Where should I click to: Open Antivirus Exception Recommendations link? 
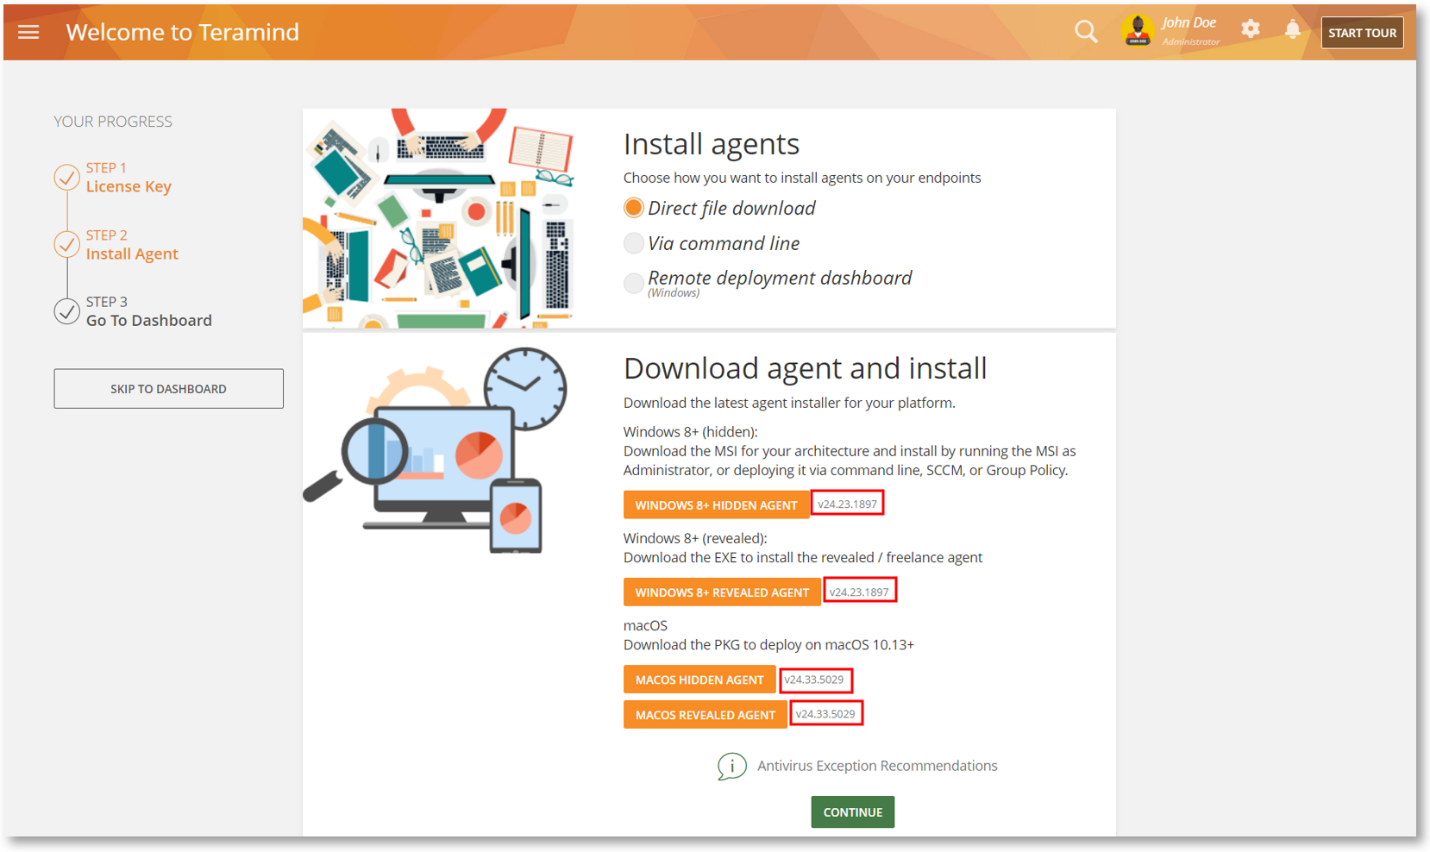click(x=877, y=766)
